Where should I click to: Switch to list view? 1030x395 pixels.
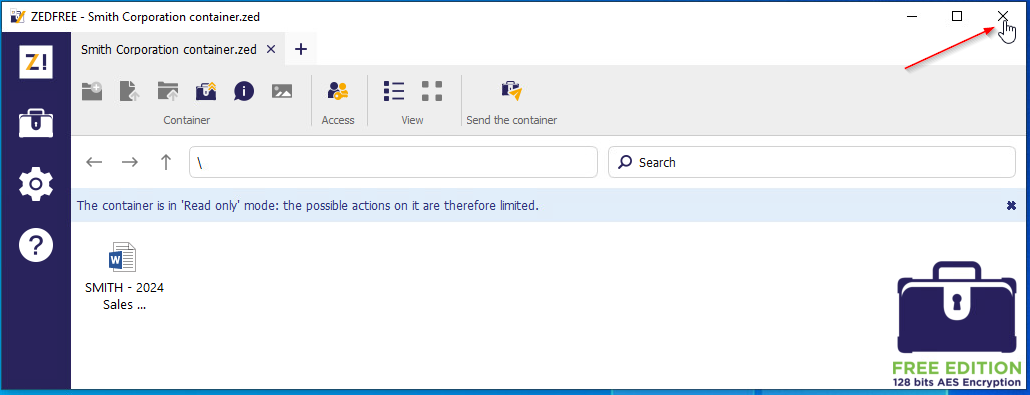[393, 91]
